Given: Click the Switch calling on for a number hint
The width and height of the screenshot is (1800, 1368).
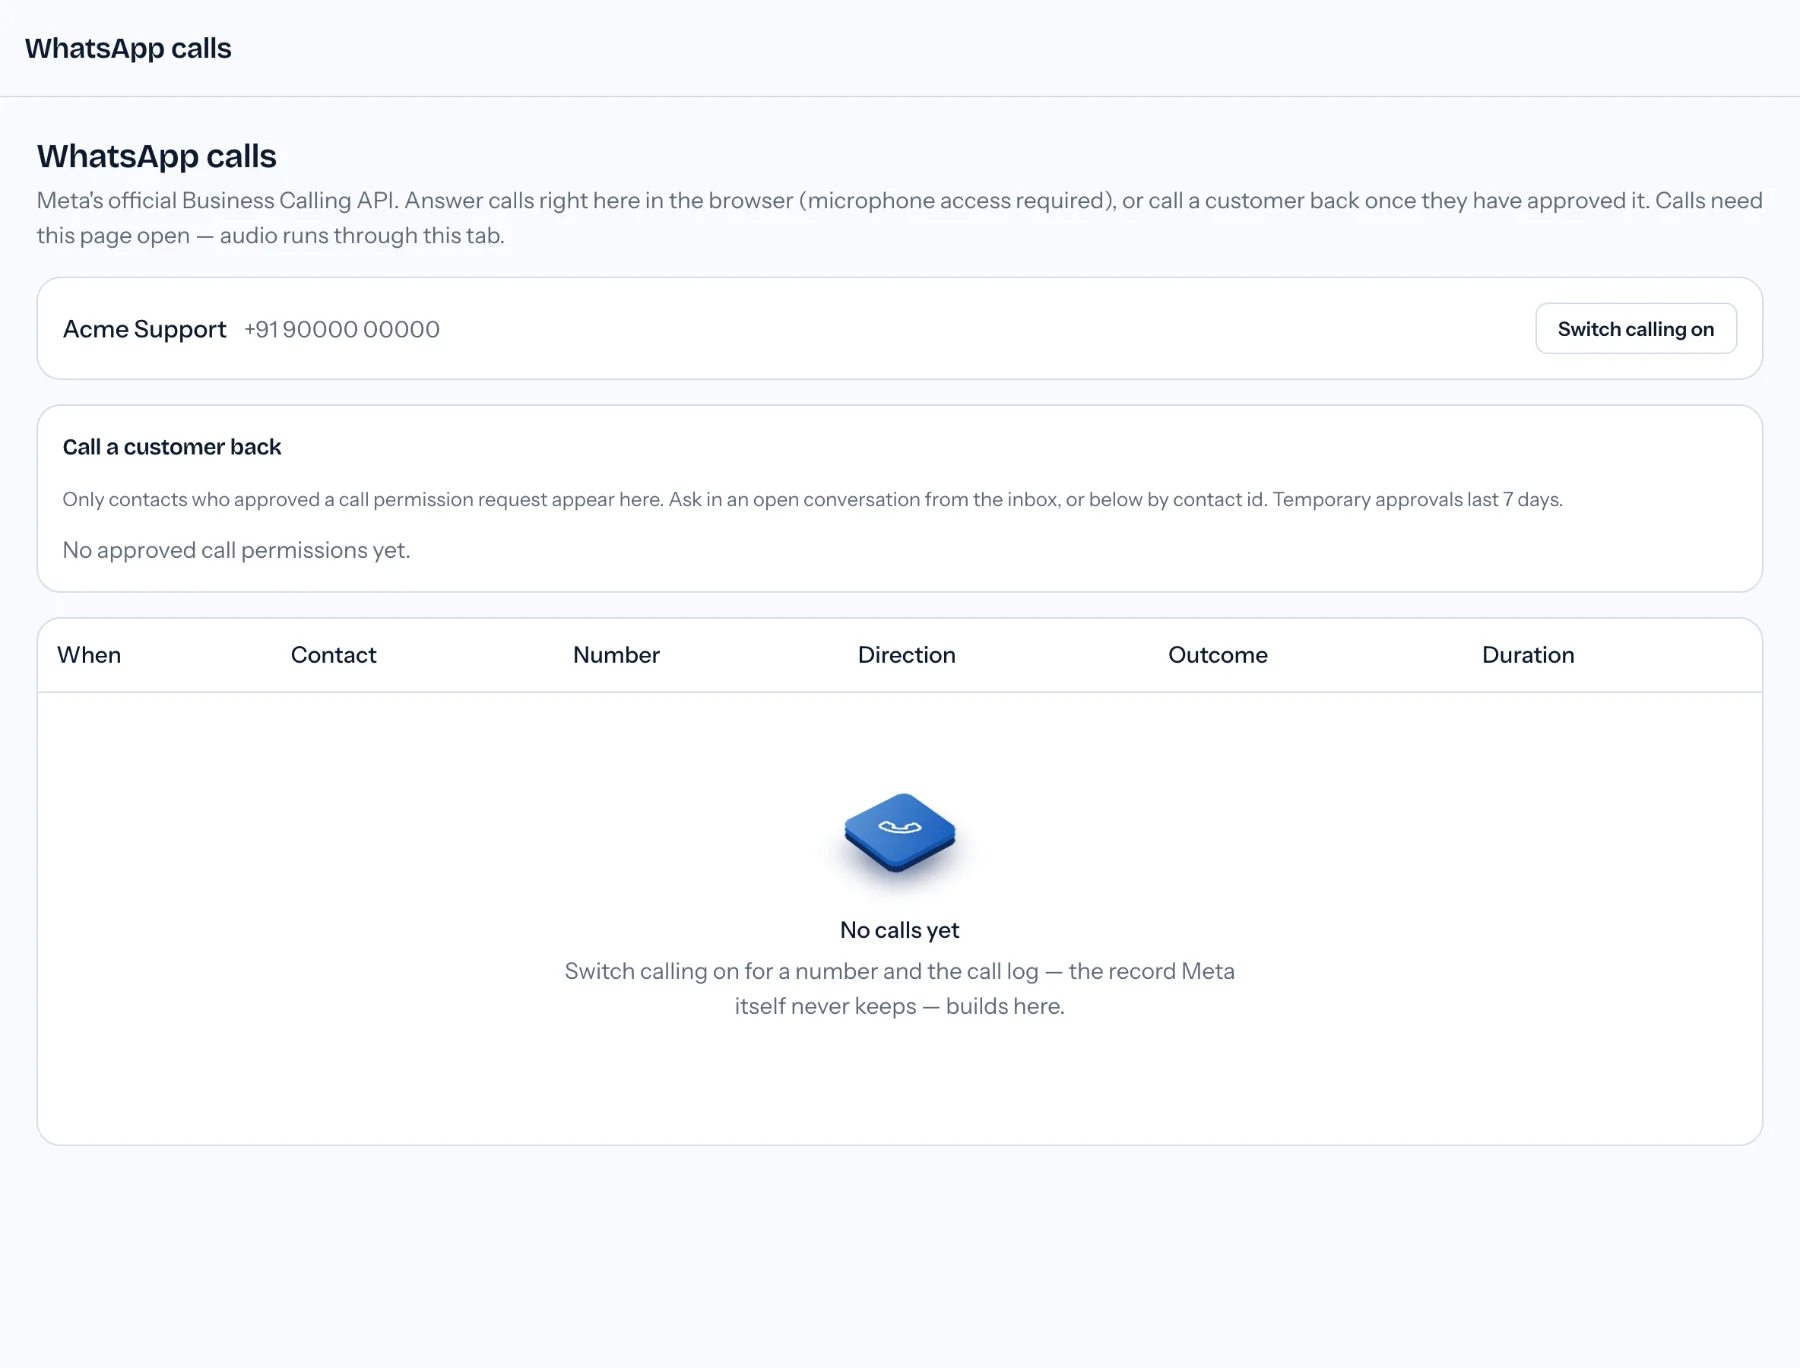Looking at the screenshot, I should 900,988.
